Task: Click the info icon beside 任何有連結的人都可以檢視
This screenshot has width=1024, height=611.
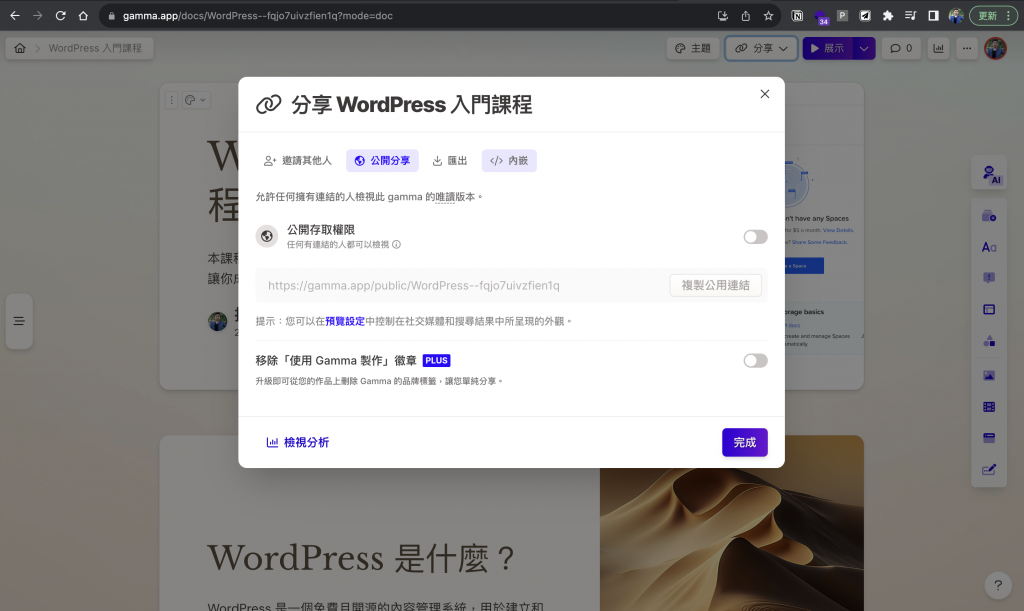Action: coord(396,245)
